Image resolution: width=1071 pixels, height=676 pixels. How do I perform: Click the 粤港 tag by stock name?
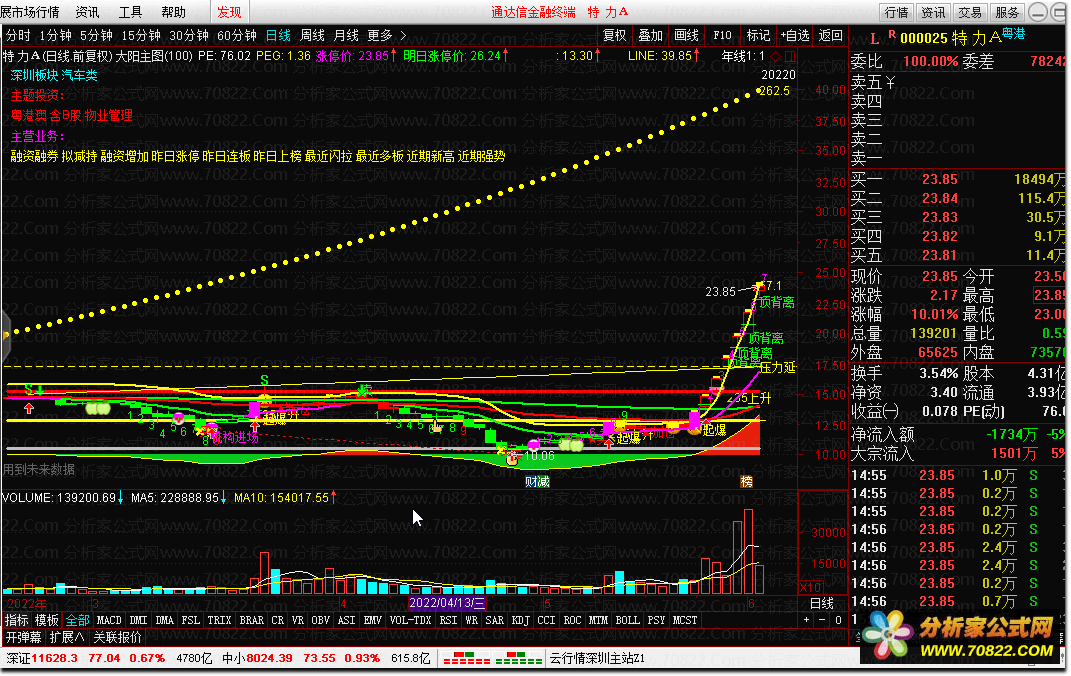click(x=1014, y=33)
